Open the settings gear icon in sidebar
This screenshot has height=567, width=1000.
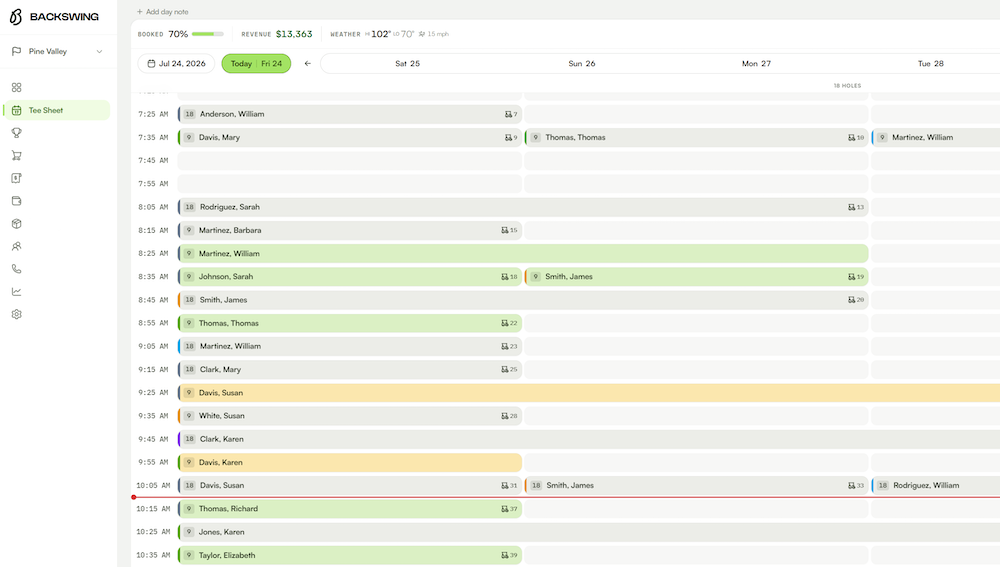click(x=17, y=314)
